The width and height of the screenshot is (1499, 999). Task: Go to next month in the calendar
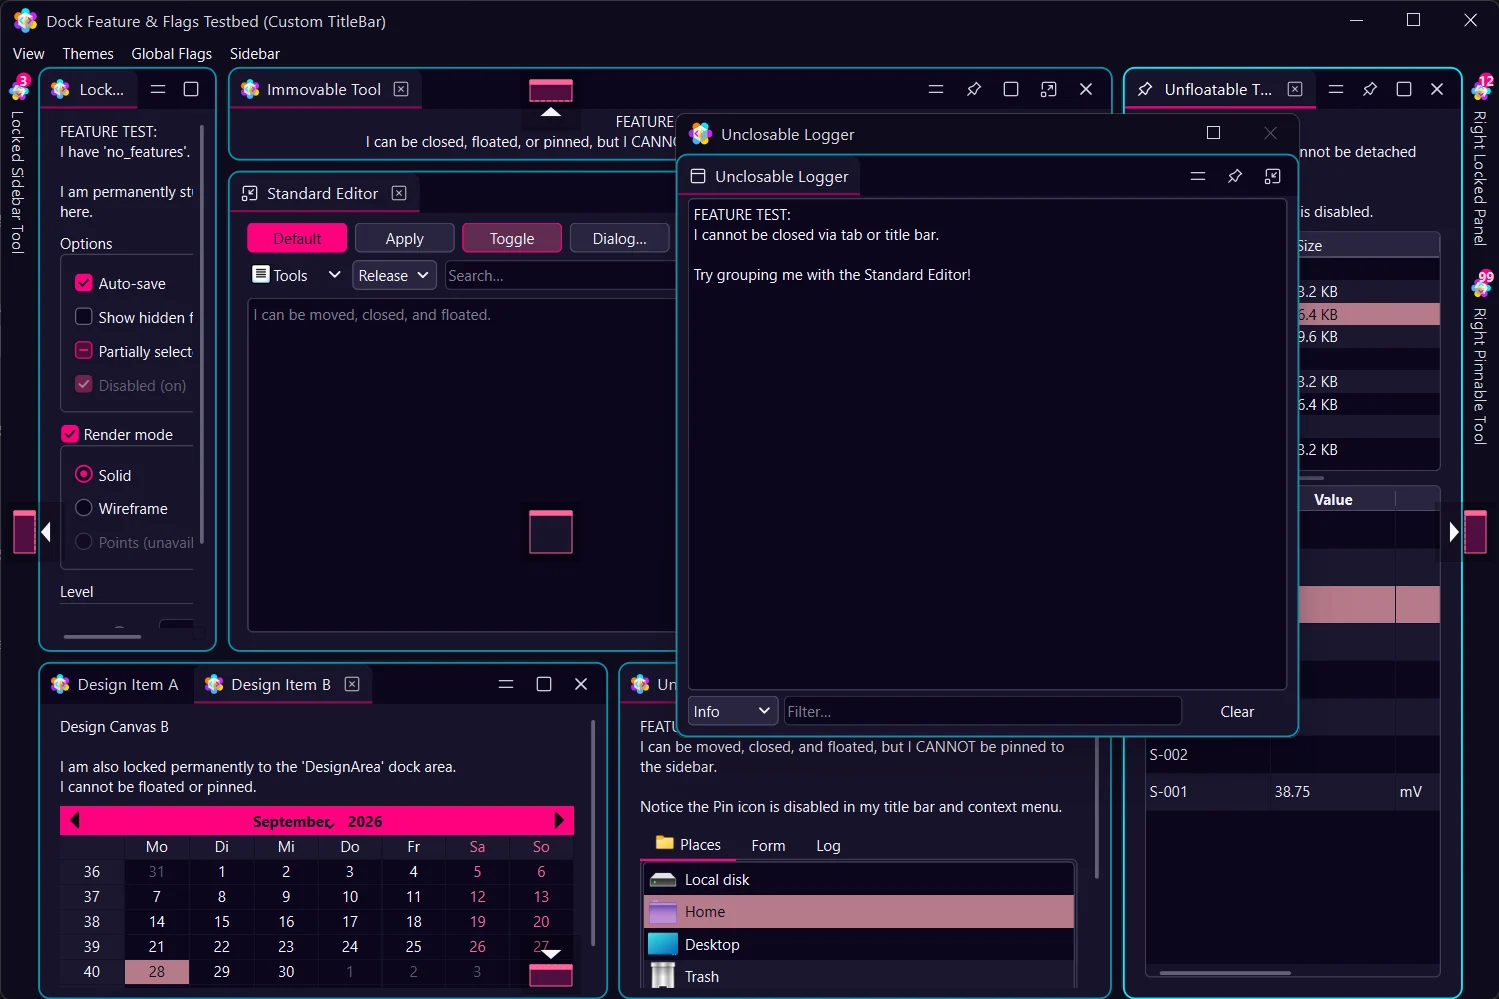pos(559,821)
